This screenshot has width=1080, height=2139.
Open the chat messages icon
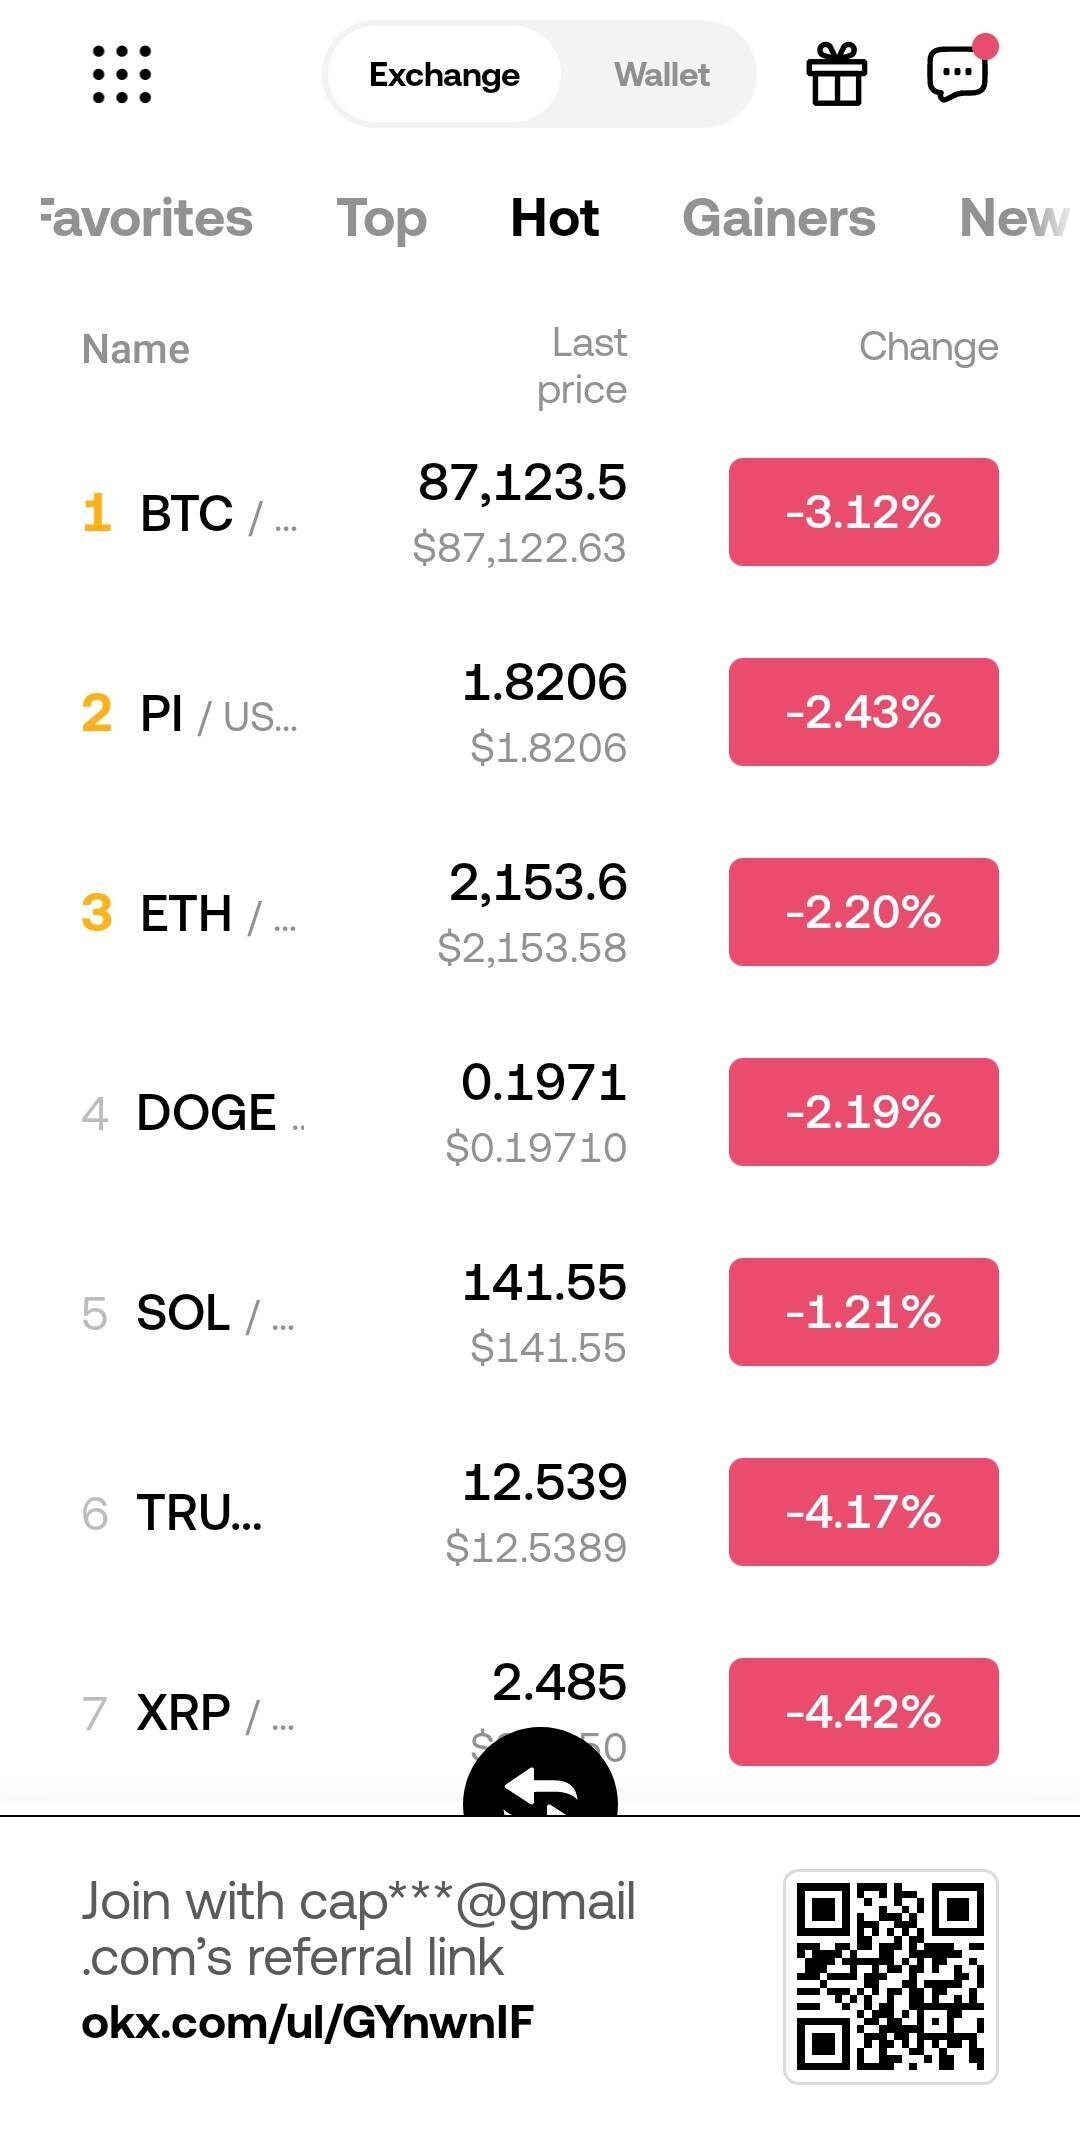958,73
